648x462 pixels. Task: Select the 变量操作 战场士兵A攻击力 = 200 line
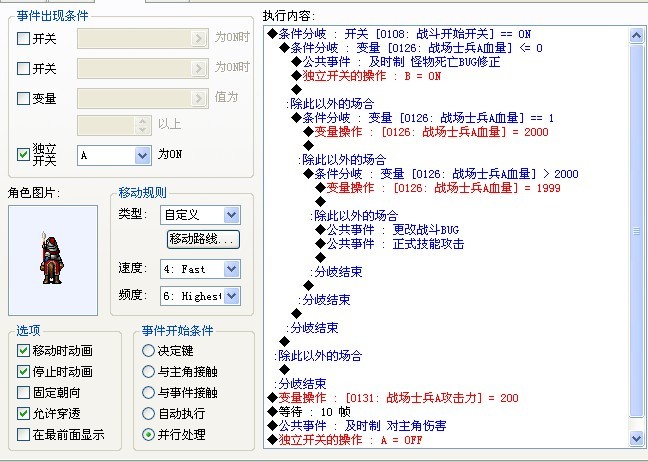pyautogui.click(x=393, y=398)
